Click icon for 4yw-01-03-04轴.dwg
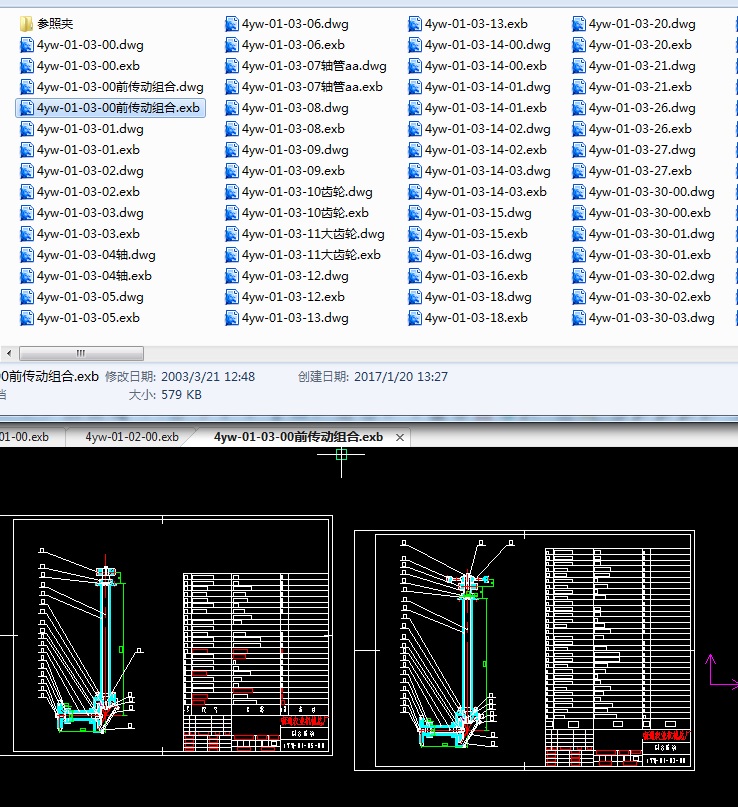 click(26, 255)
